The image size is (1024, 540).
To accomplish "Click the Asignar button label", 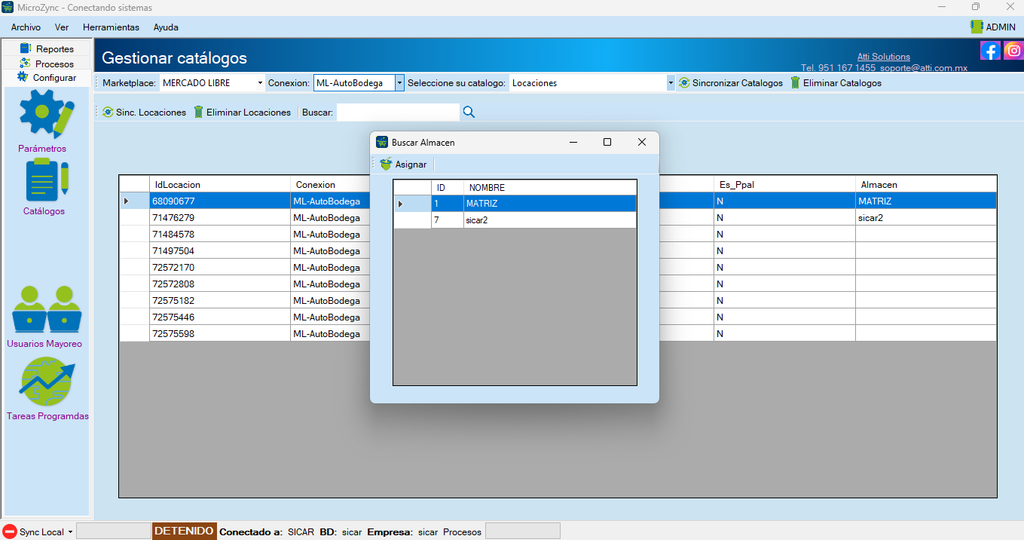I will (x=411, y=165).
